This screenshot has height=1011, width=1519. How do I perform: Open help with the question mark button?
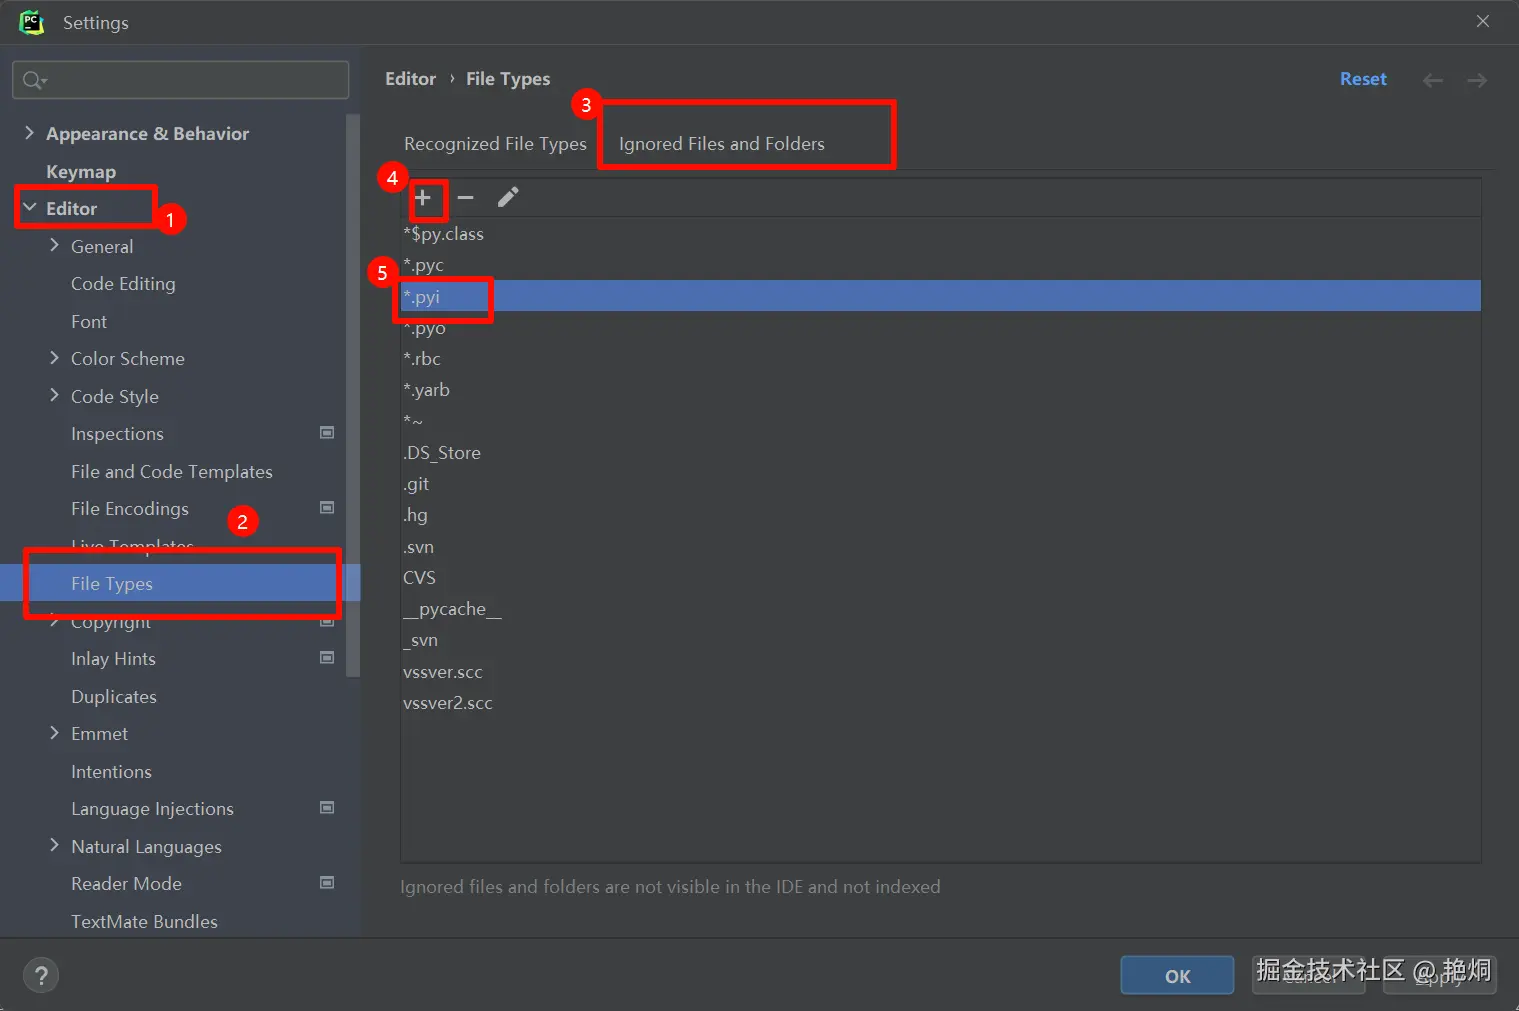click(41, 976)
